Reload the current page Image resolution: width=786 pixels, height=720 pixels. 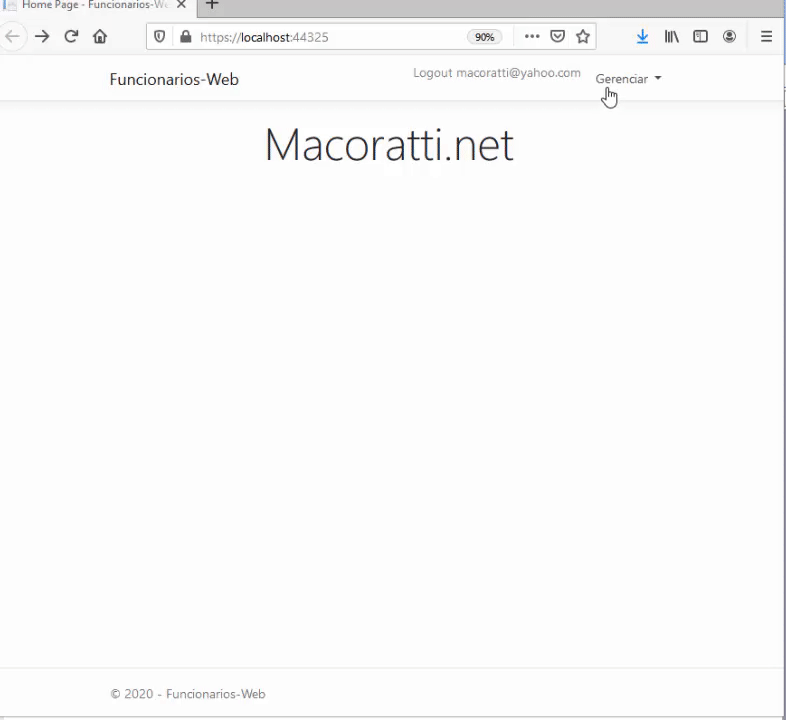click(x=71, y=37)
